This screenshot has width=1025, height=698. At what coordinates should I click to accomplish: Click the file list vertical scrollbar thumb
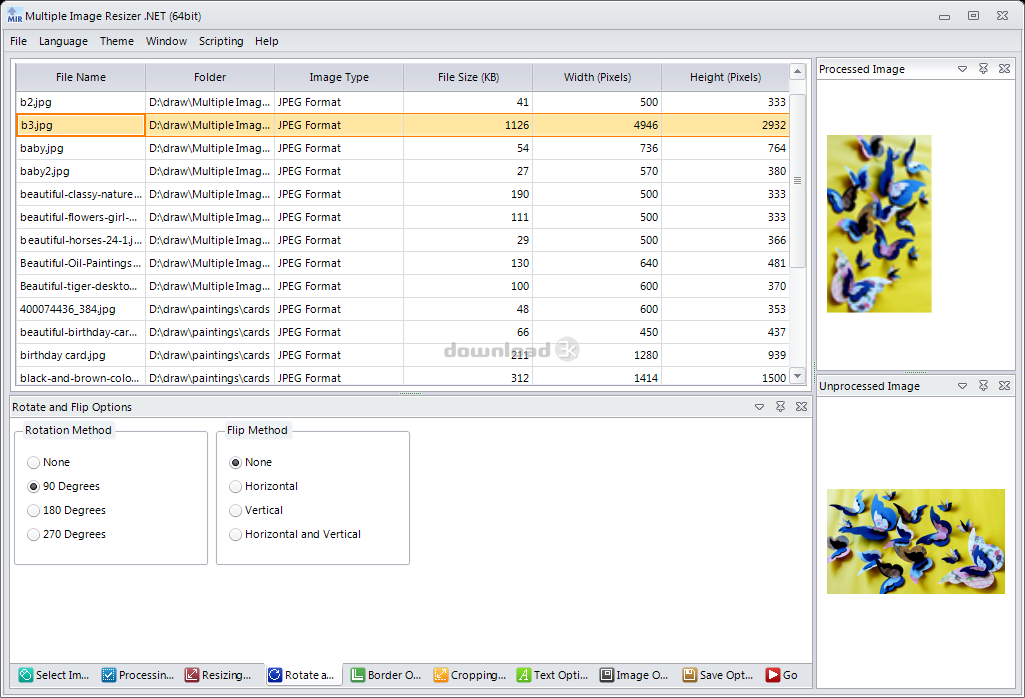point(798,180)
